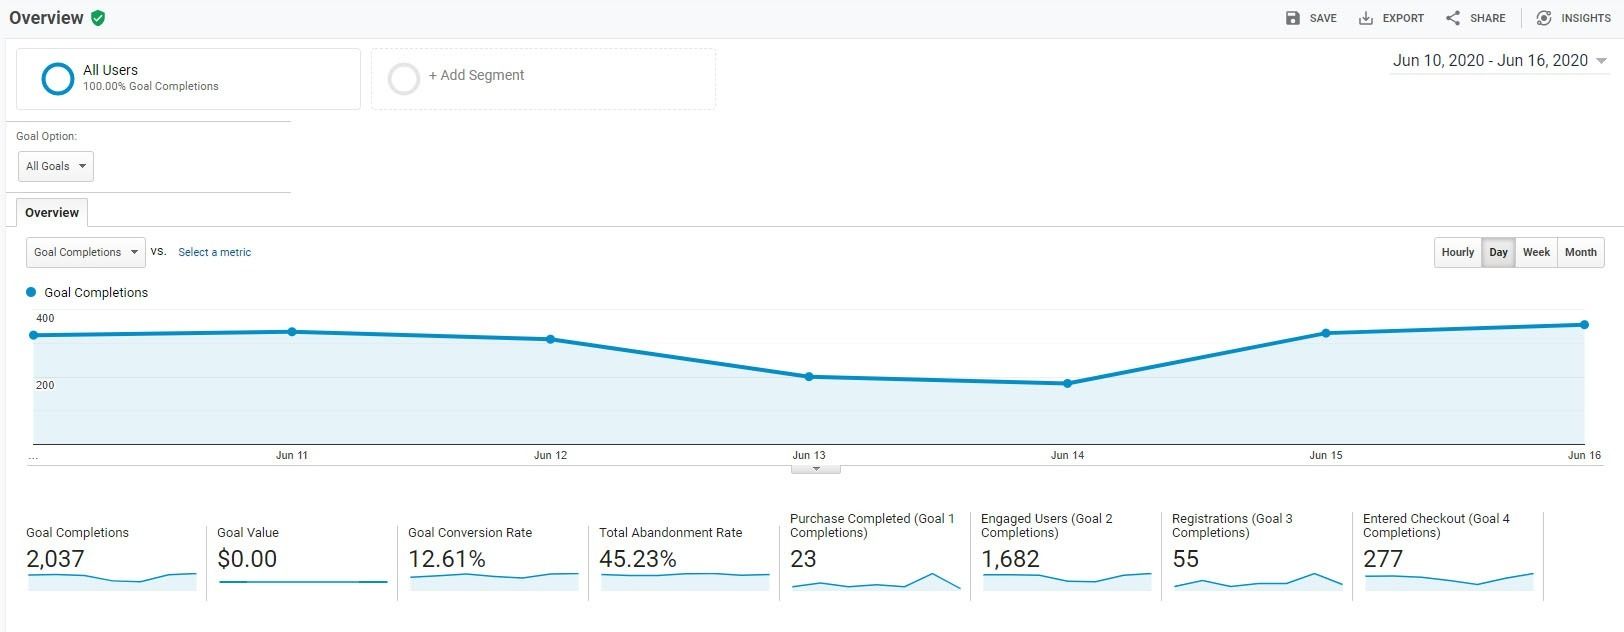
Task: Click the + Add Segment button
Action: point(476,75)
